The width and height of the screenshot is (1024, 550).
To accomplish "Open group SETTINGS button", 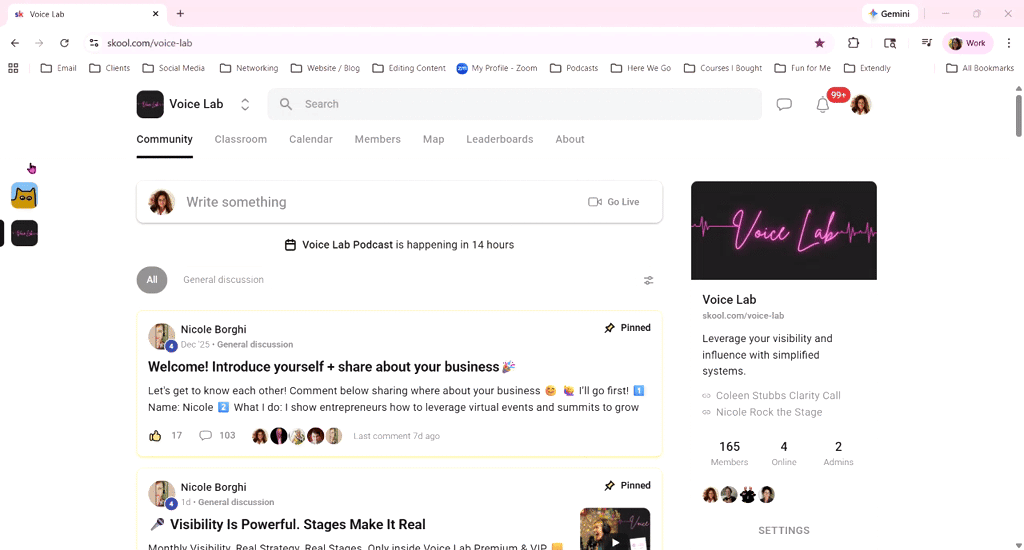I will [784, 530].
